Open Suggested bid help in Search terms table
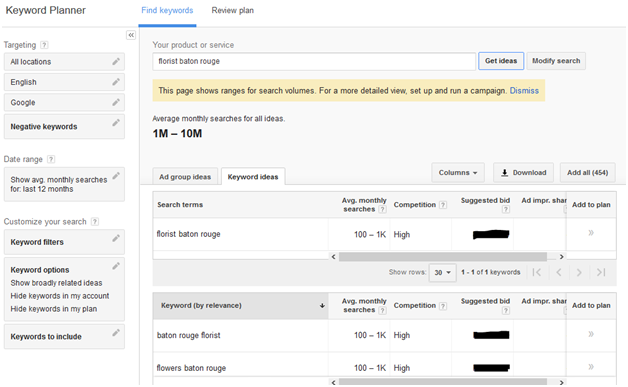The width and height of the screenshot is (628, 387). [506, 209]
